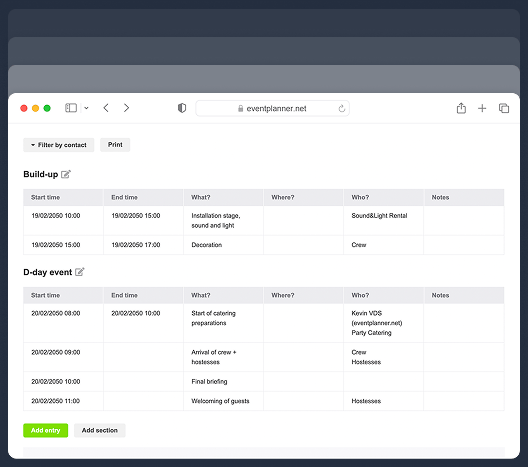Image resolution: width=528 pixels, height=467 pixels.
Task: Select the 'Decoration' cell
Action: tap(224, 245)
